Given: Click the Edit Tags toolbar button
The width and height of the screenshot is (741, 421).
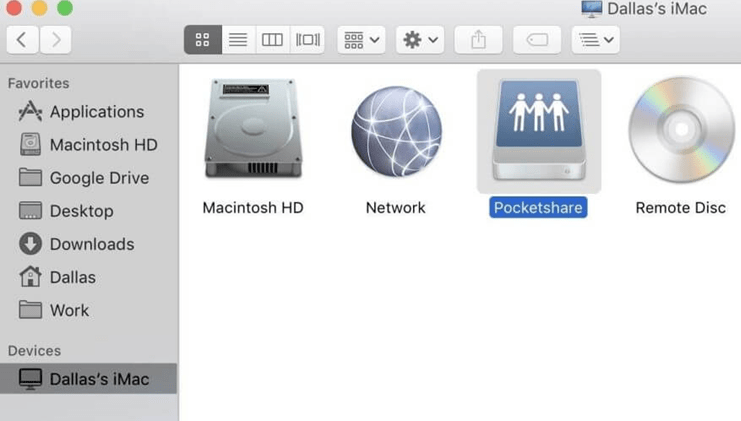Looking at the screenshot, I should pyautogui.click(x=537, y=40).
